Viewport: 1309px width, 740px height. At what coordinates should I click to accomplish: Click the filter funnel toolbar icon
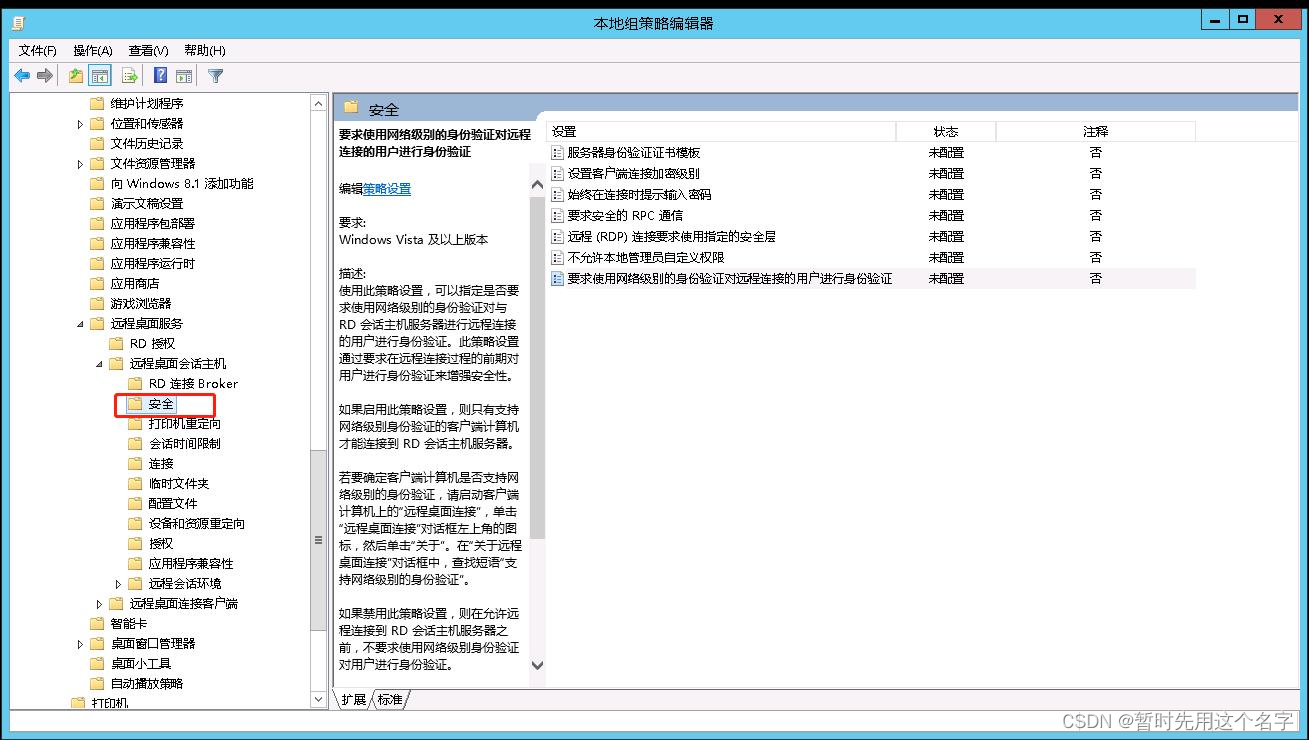click(x=214, y=75)
